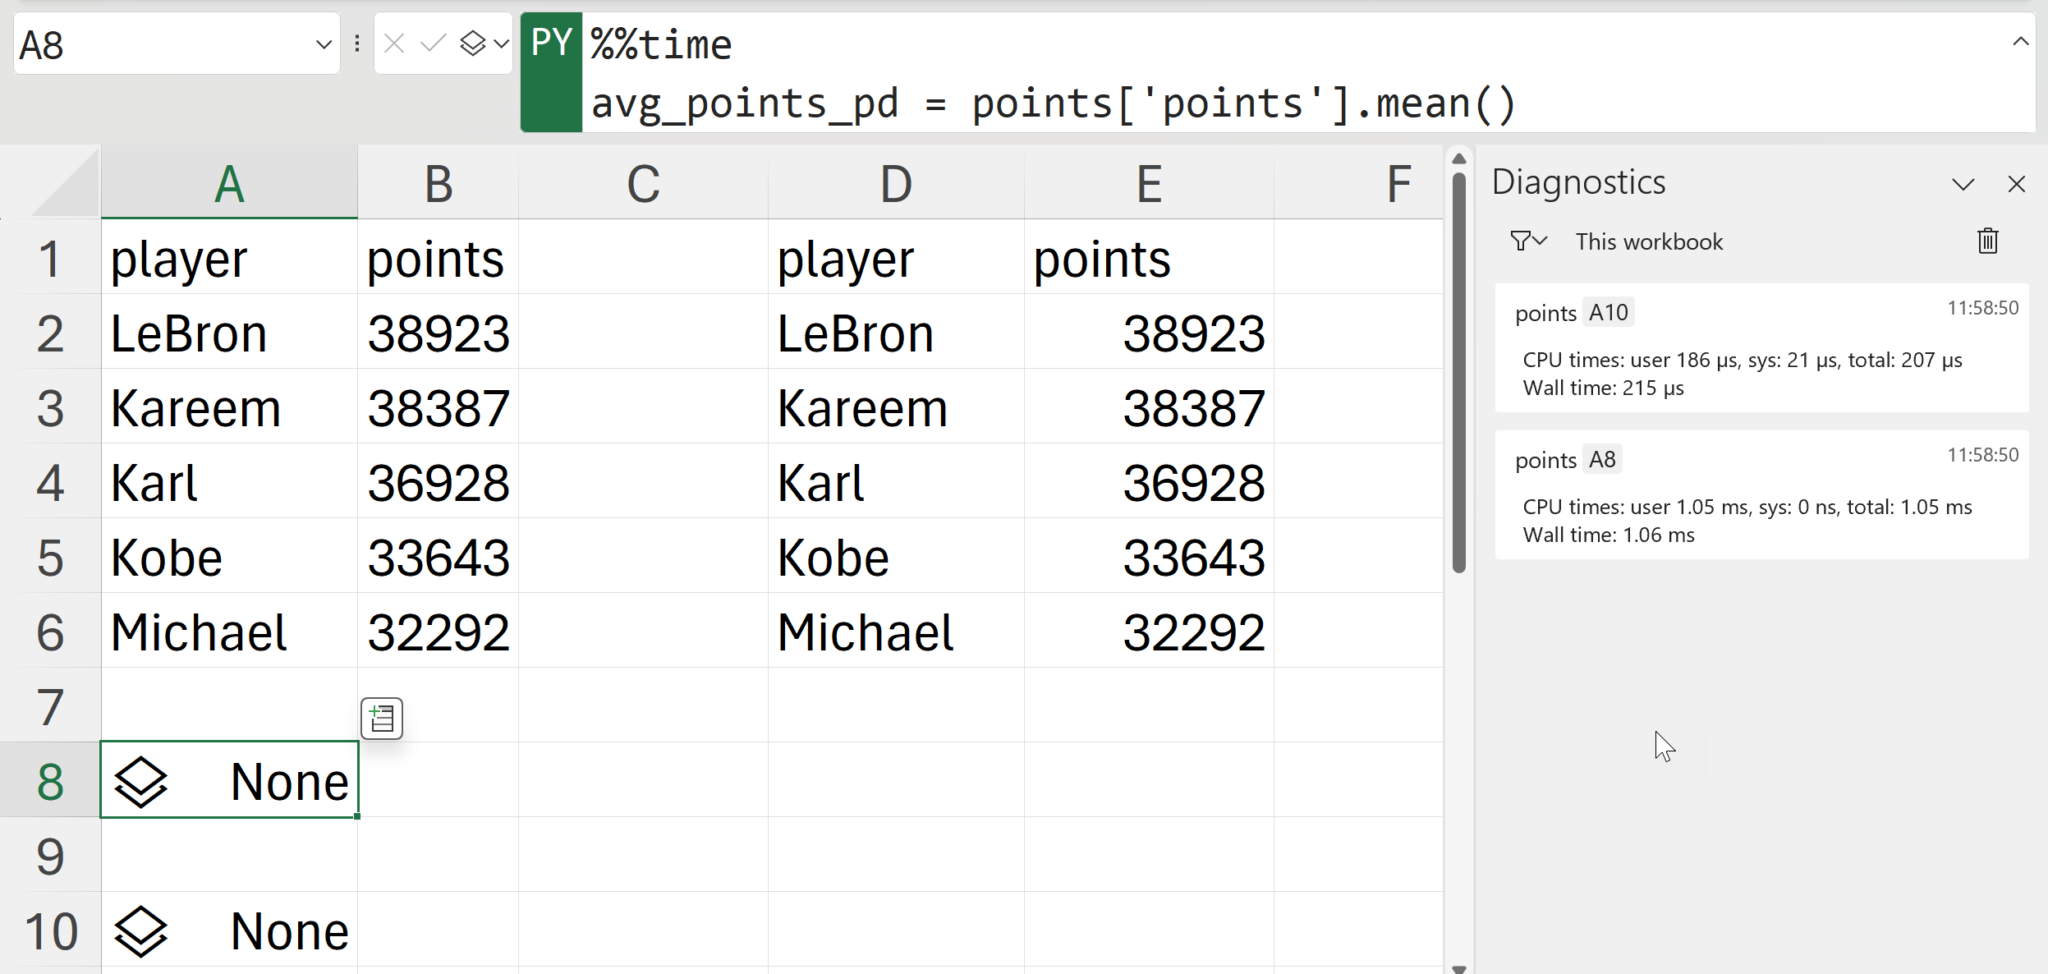This screenshot has width=2048, height=974.
Task: Click the vertical scrollbar thumb
Action: (x=1459, y=370)
